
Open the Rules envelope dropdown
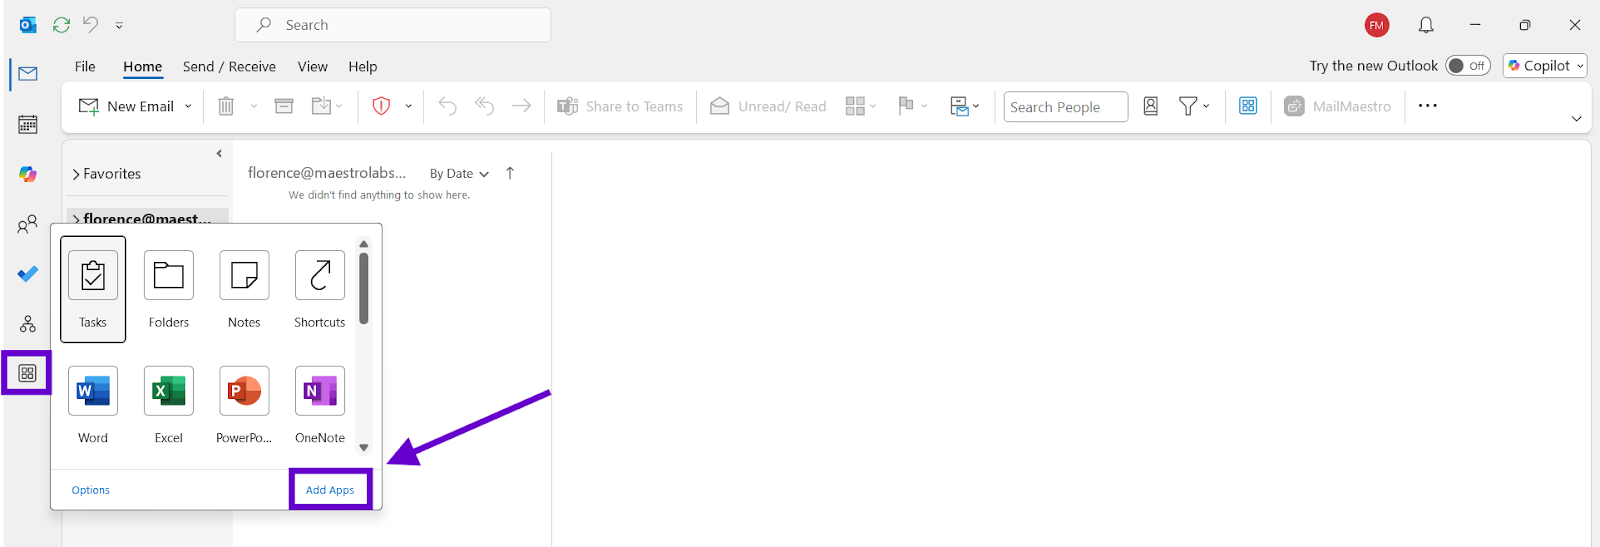(x=964, y=106)
